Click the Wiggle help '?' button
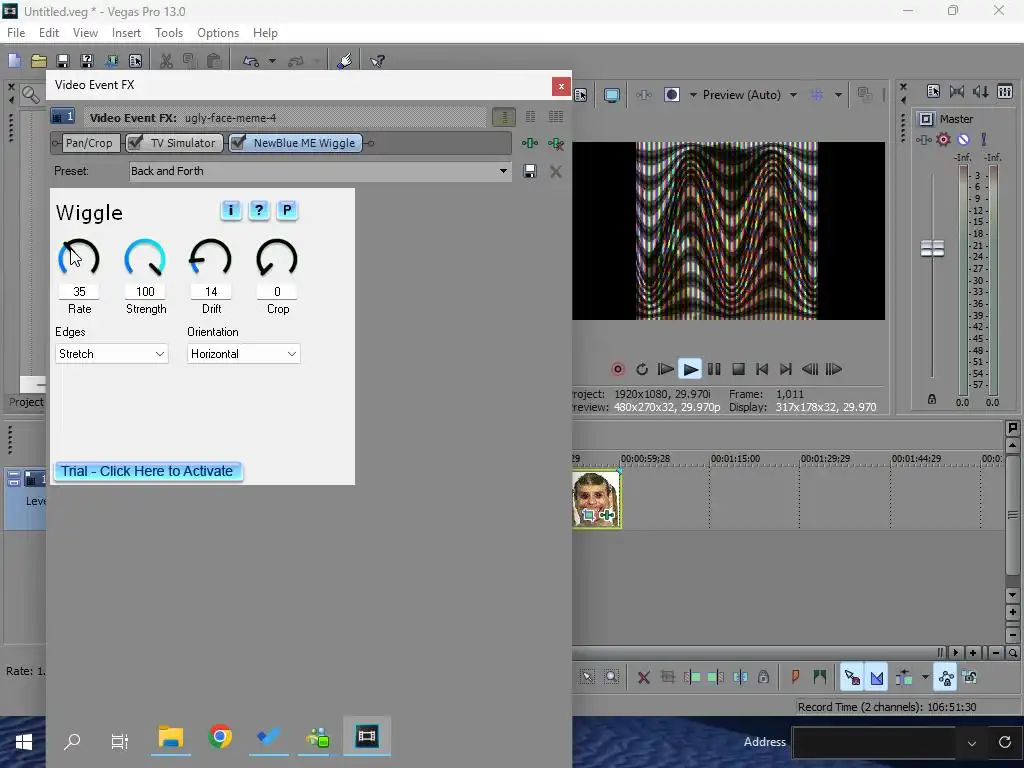This screenshot has height=768, width=1024. [259, 210]
